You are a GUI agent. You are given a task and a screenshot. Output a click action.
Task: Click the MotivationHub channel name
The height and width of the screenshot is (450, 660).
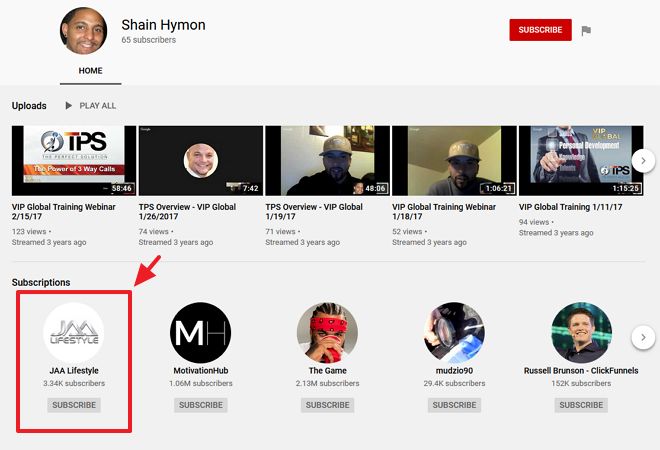tap(201, 371)
